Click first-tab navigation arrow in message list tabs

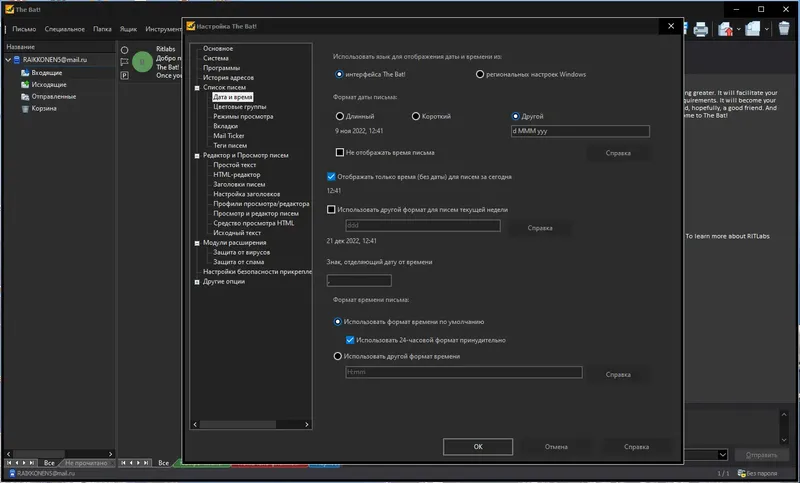123,463
